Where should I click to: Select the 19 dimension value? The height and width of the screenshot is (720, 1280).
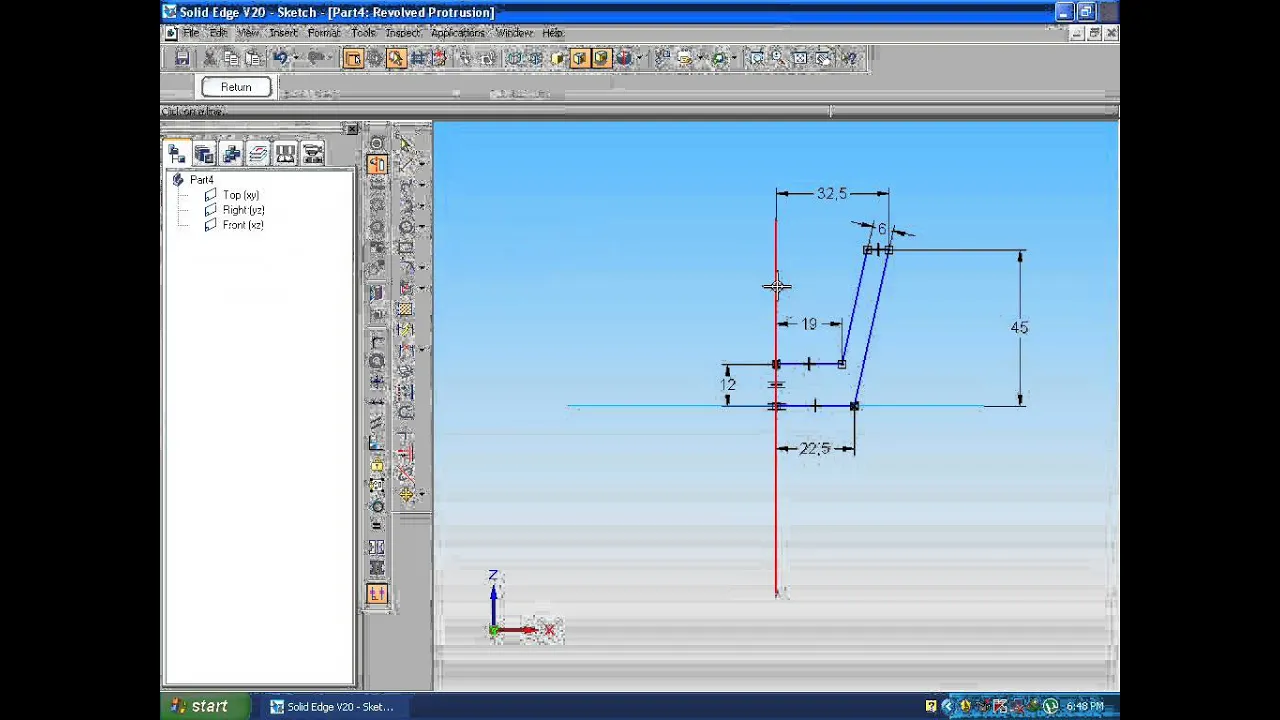809,323
